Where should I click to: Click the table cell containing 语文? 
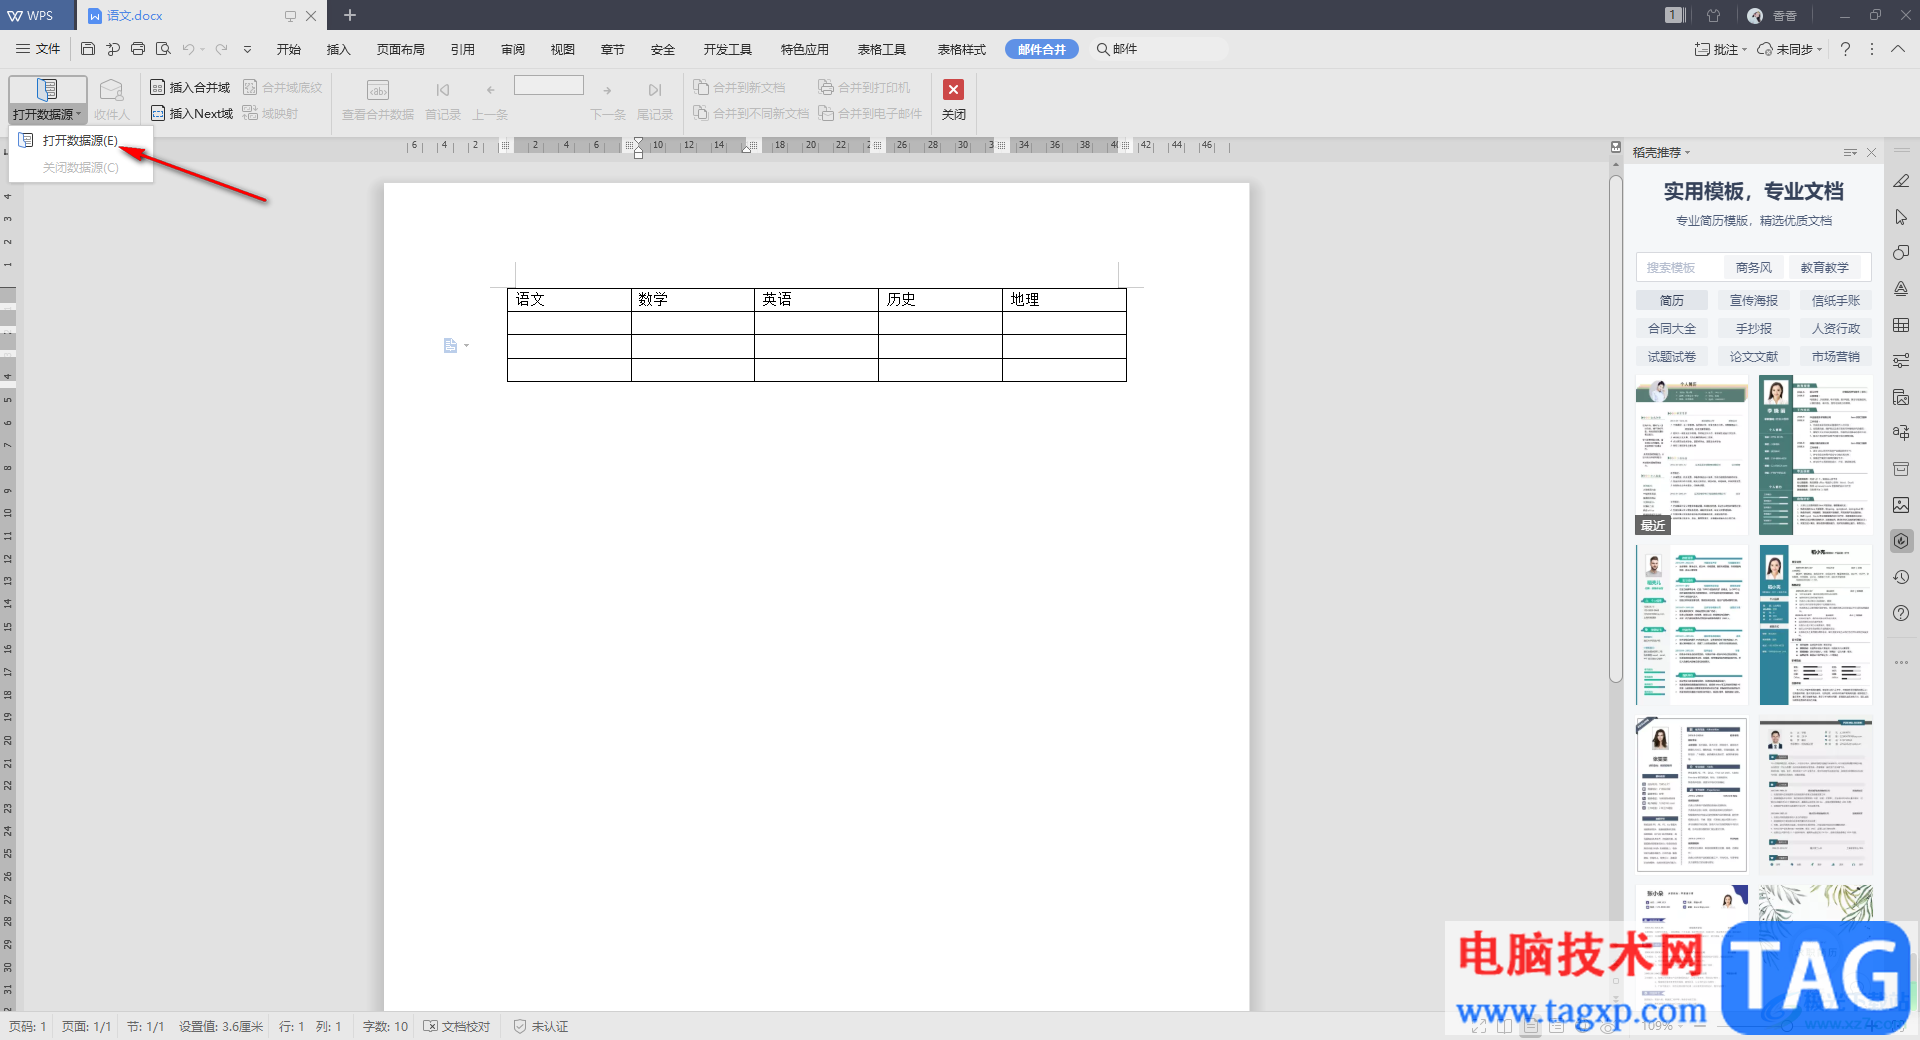pos(569,300)
